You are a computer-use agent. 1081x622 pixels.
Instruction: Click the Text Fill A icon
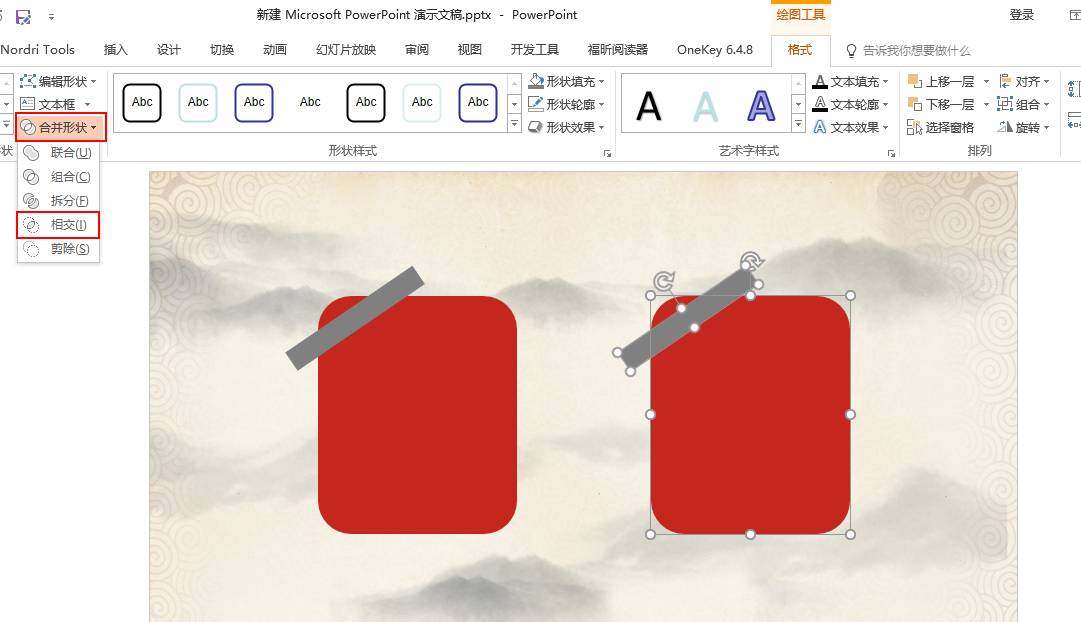tap(820, 81)
